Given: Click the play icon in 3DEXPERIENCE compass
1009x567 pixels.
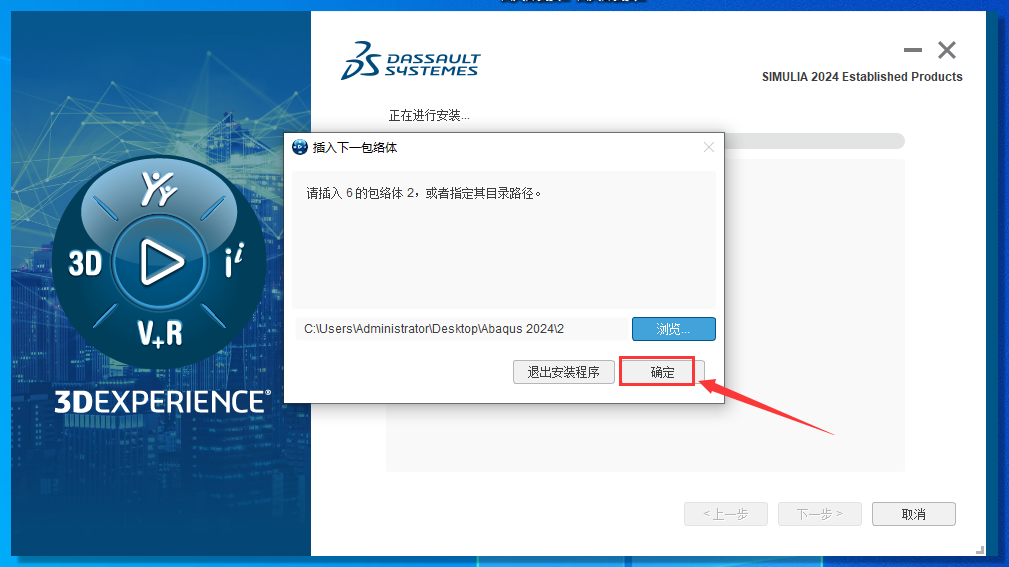Looking at the screenshot, I should [x=160, y=261].
